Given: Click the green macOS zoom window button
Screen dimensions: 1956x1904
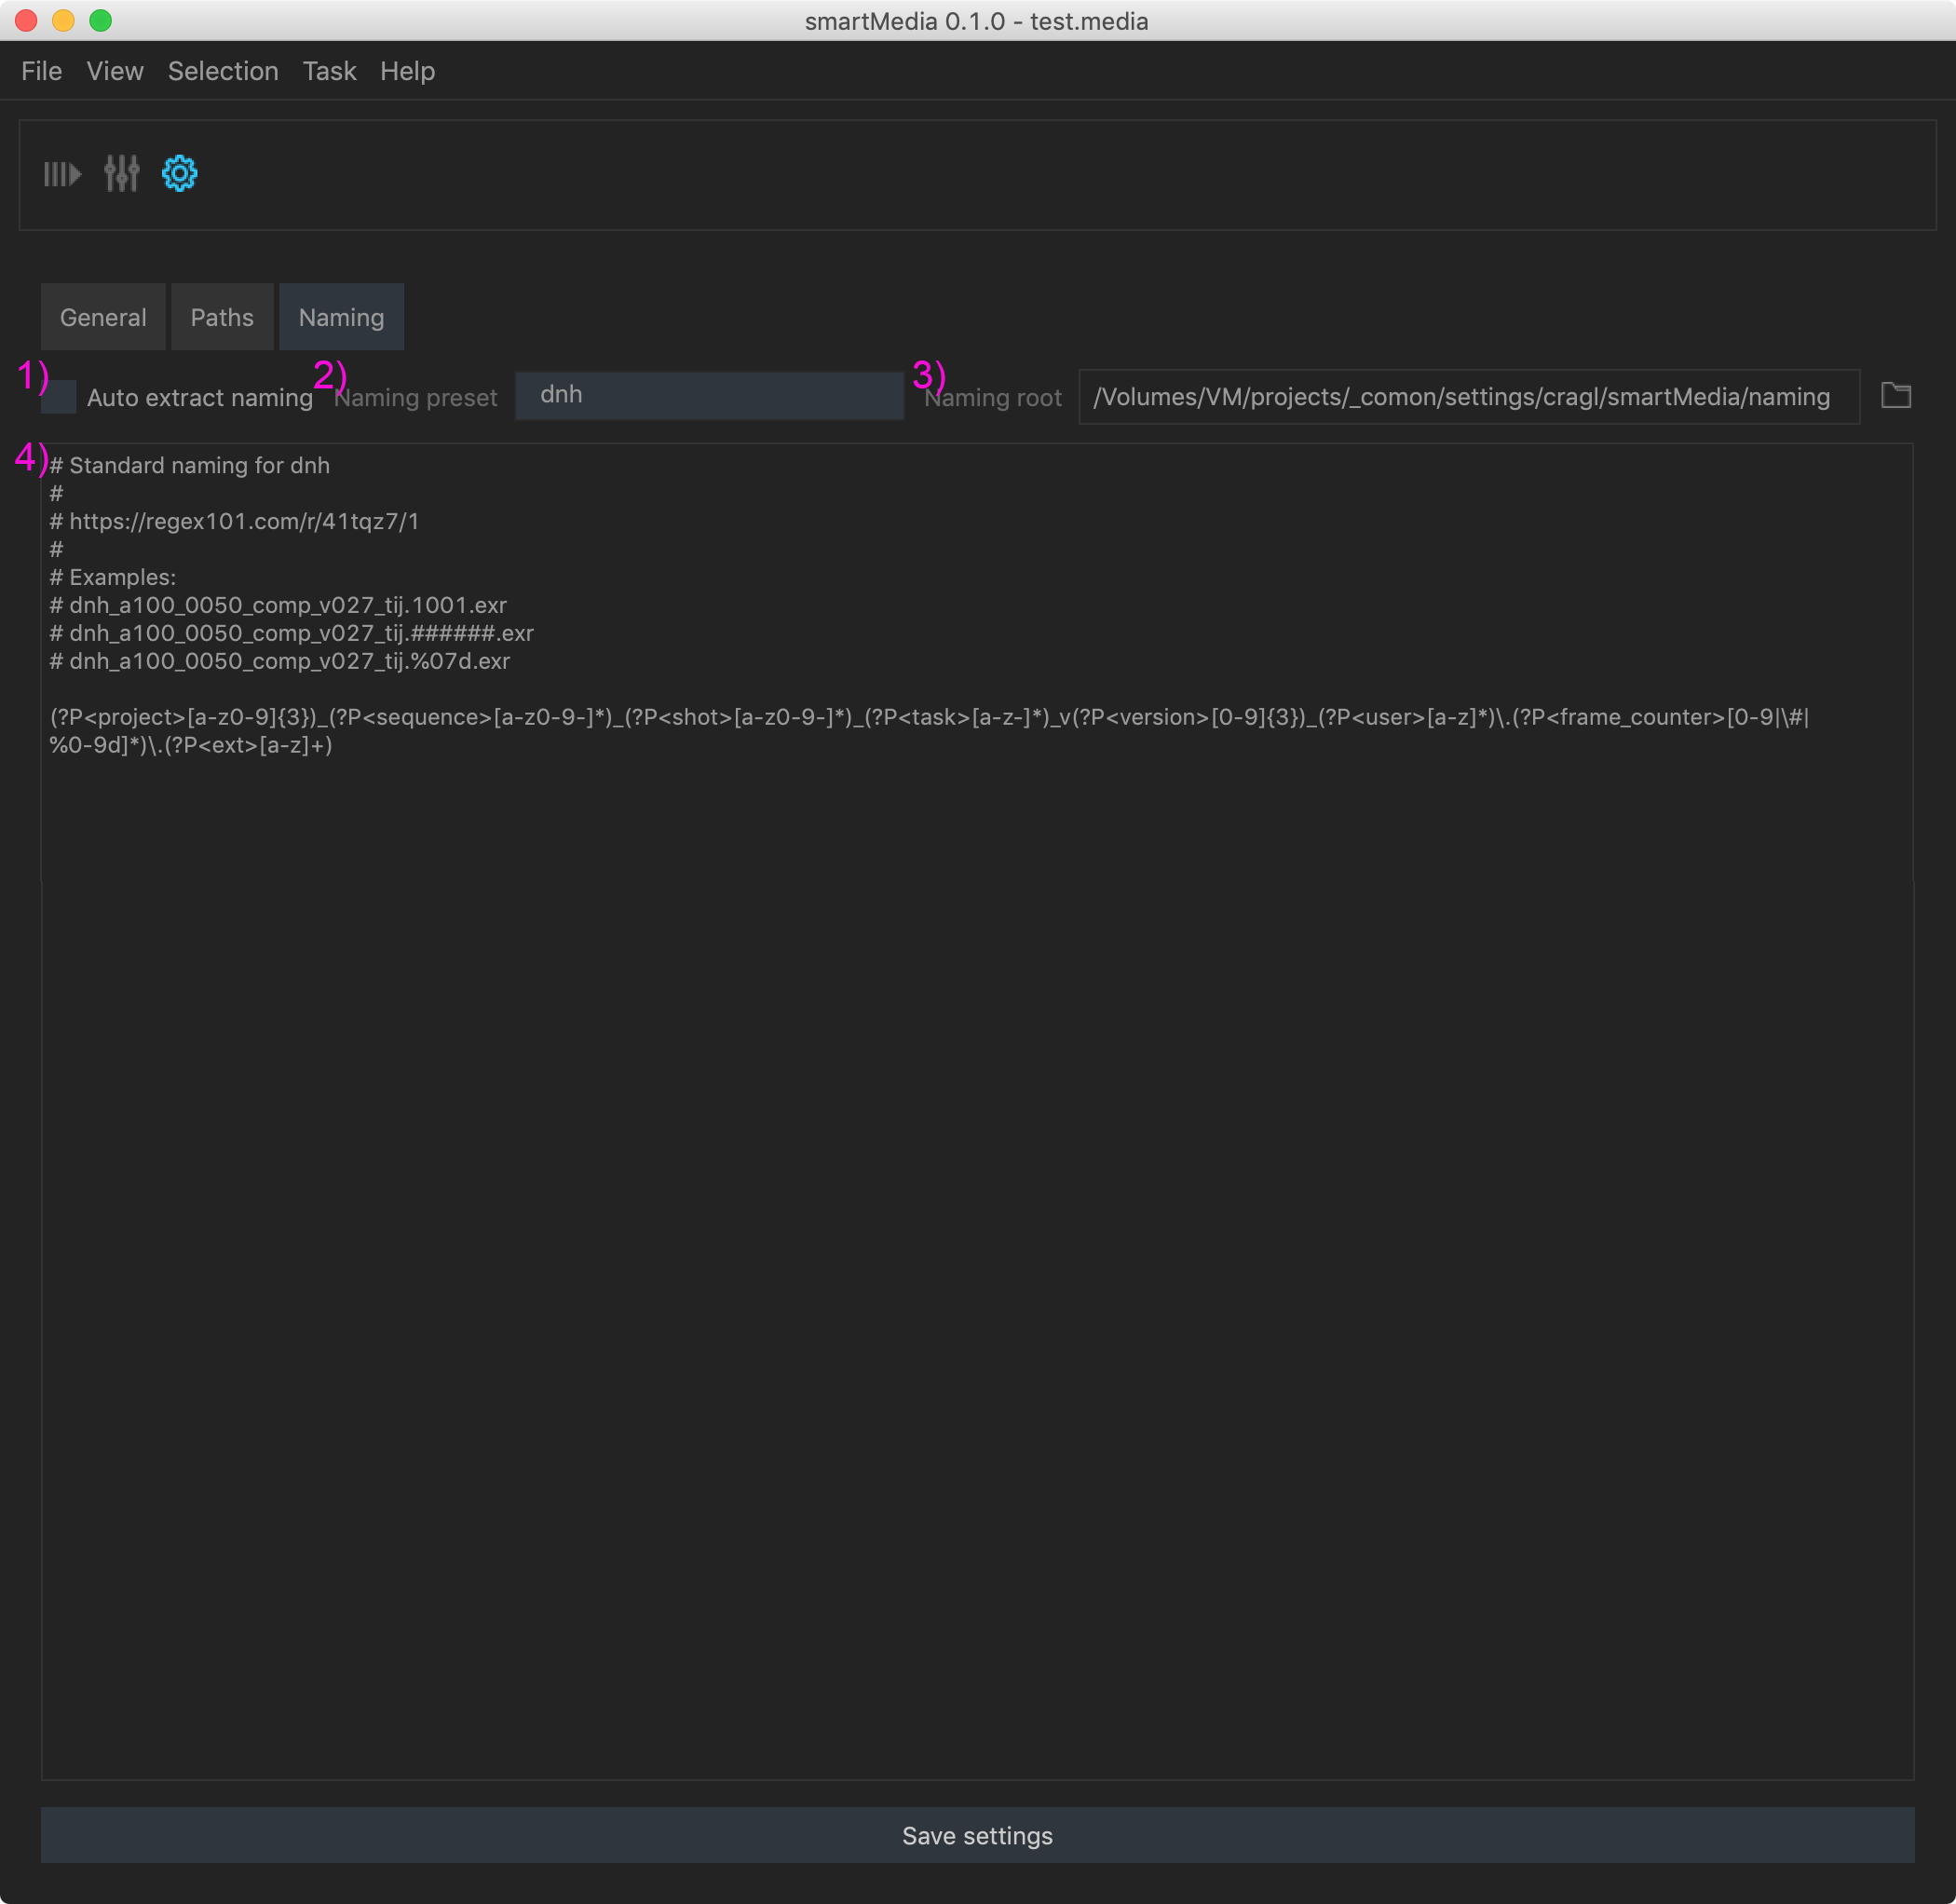Looking at the screenshot, I should (100, 20).
